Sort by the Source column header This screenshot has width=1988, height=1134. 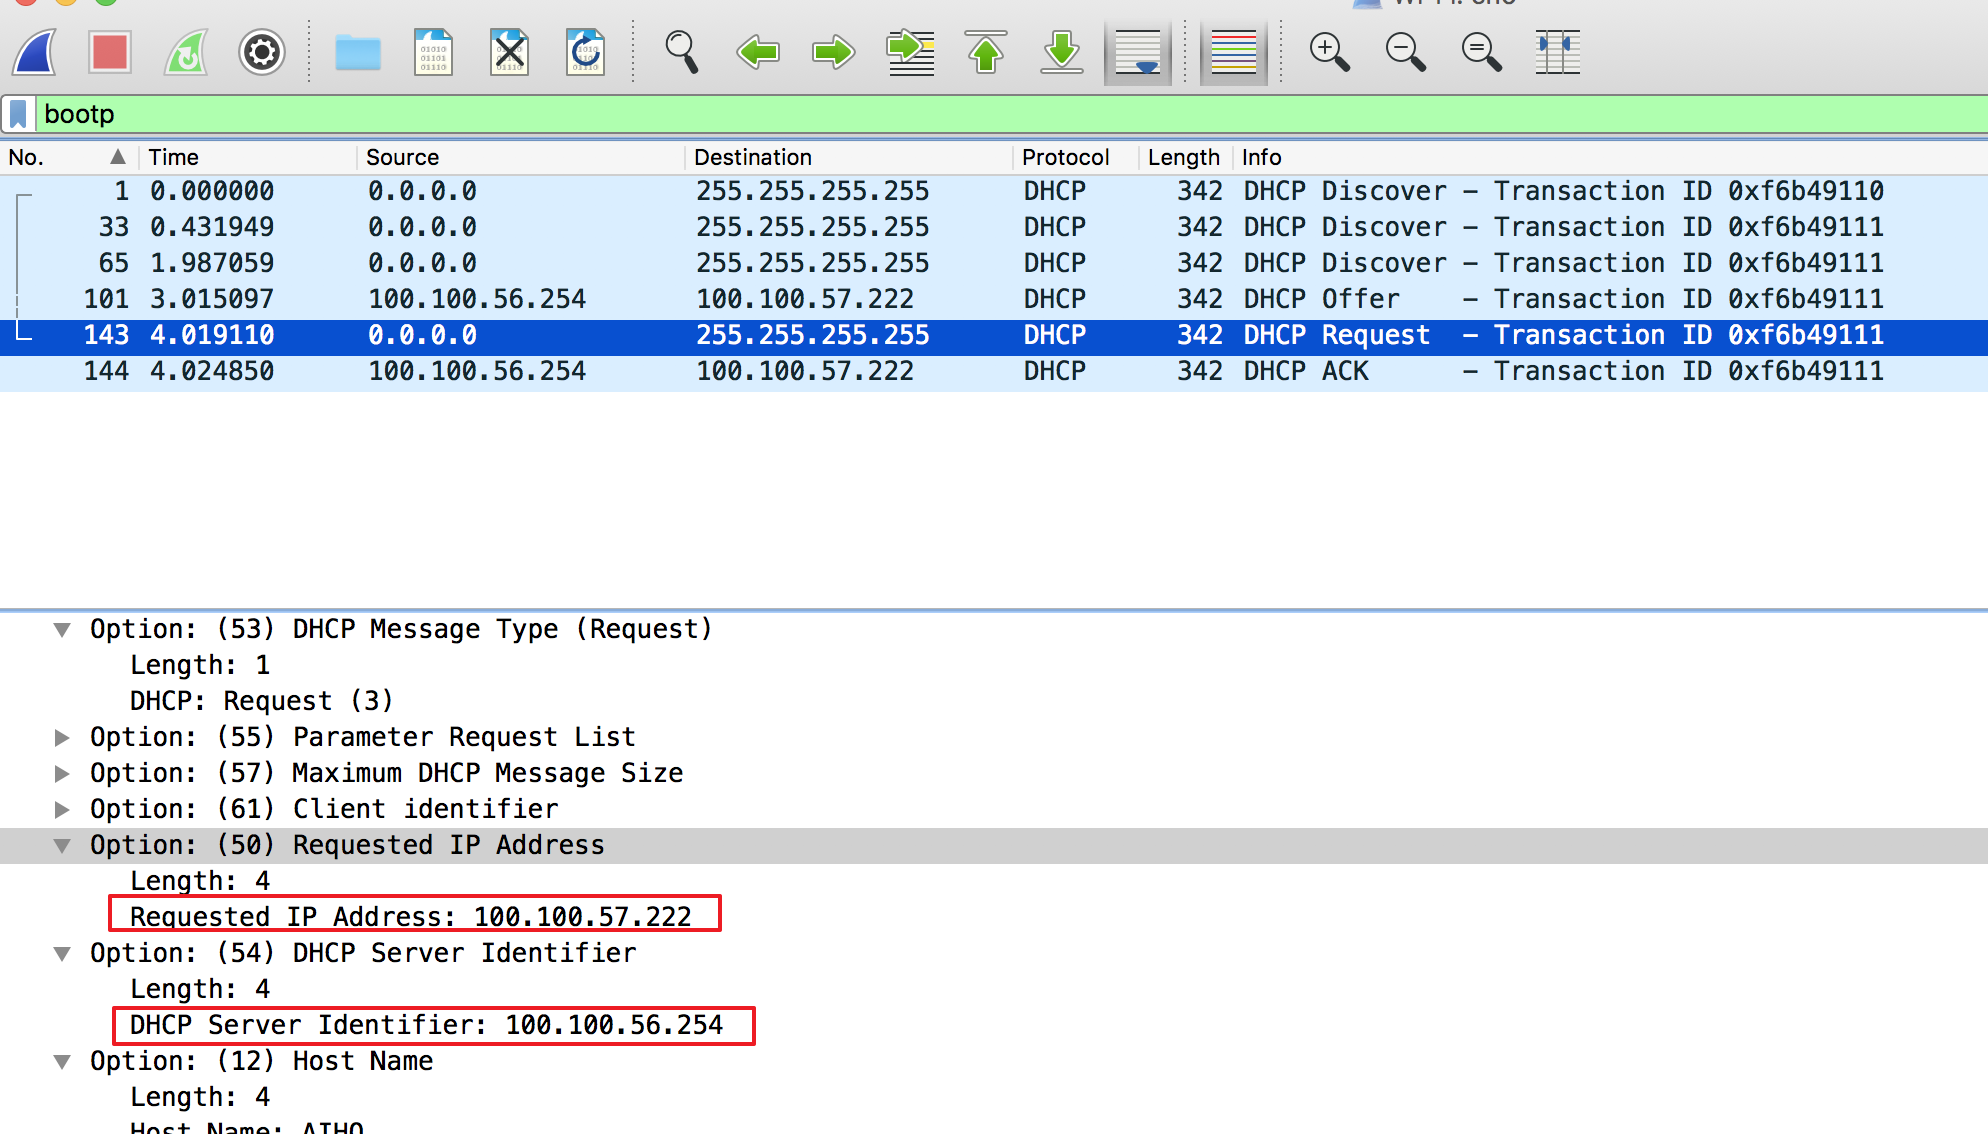[402, 157]
